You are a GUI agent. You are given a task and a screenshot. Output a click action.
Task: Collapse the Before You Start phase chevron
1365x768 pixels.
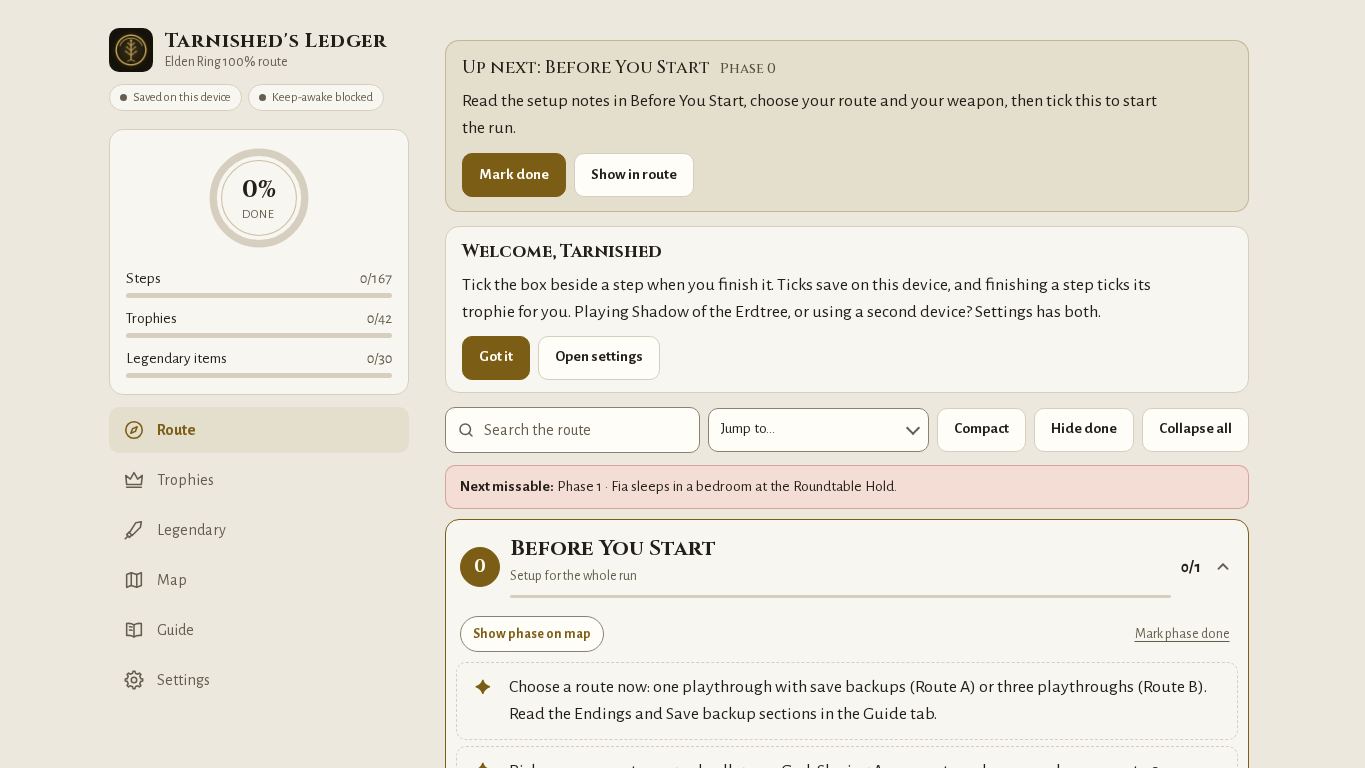(x=1223, y=567)
